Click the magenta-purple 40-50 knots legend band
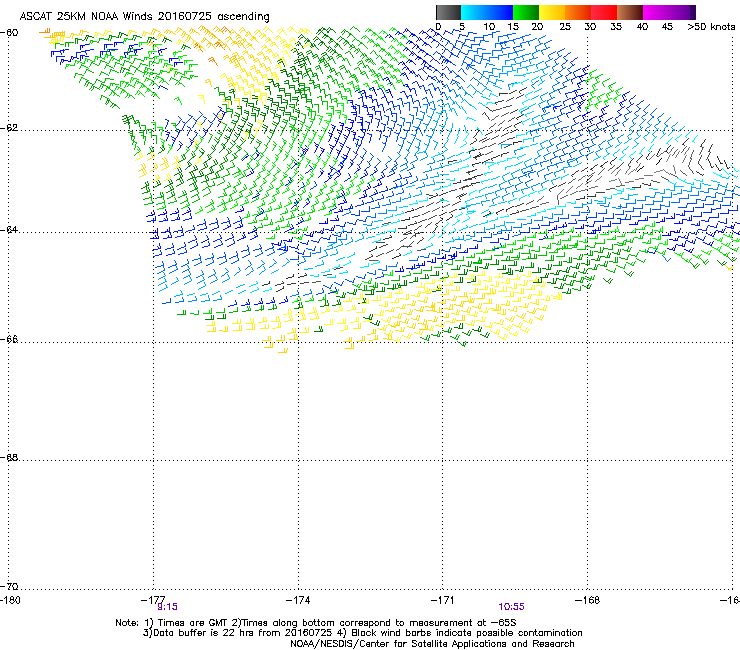The width and height of the screenshot is (740, 650). 669,12
